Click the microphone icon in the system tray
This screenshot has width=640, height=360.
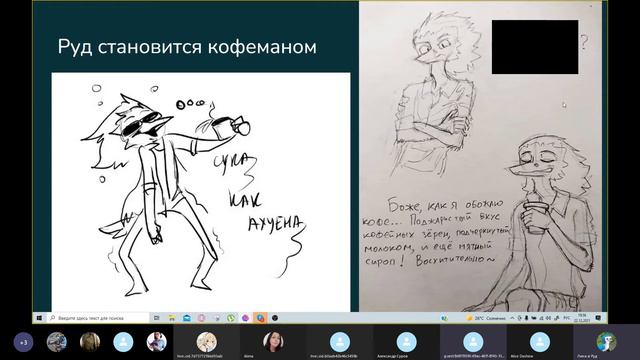point(527,318)
